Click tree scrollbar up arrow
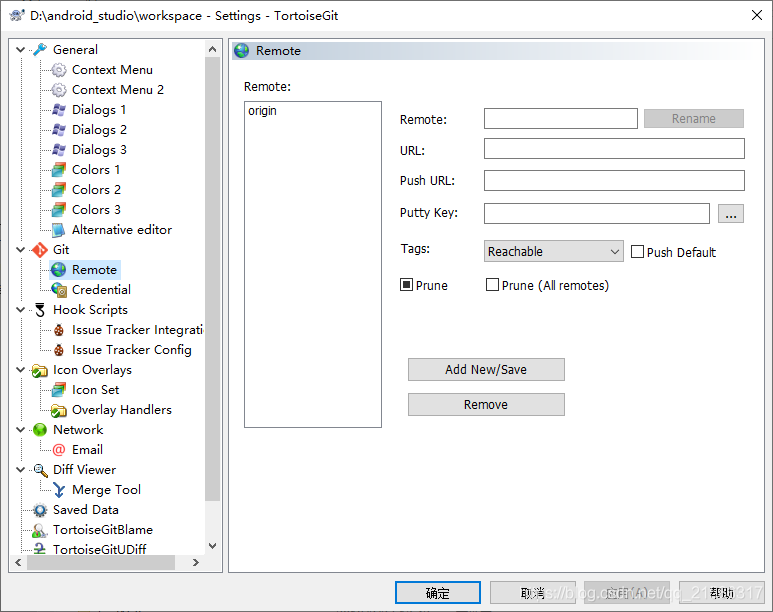 pos(212,49)
